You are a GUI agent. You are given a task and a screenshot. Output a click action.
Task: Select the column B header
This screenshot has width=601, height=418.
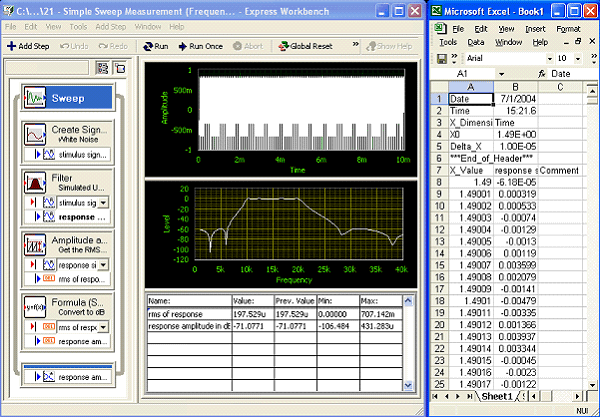517,87
